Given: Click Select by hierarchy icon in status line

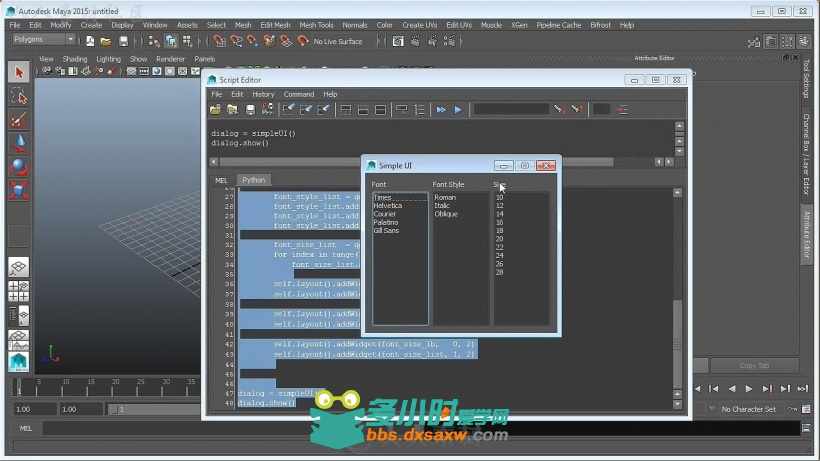Looking at the screenshot, I should [154, 41].
